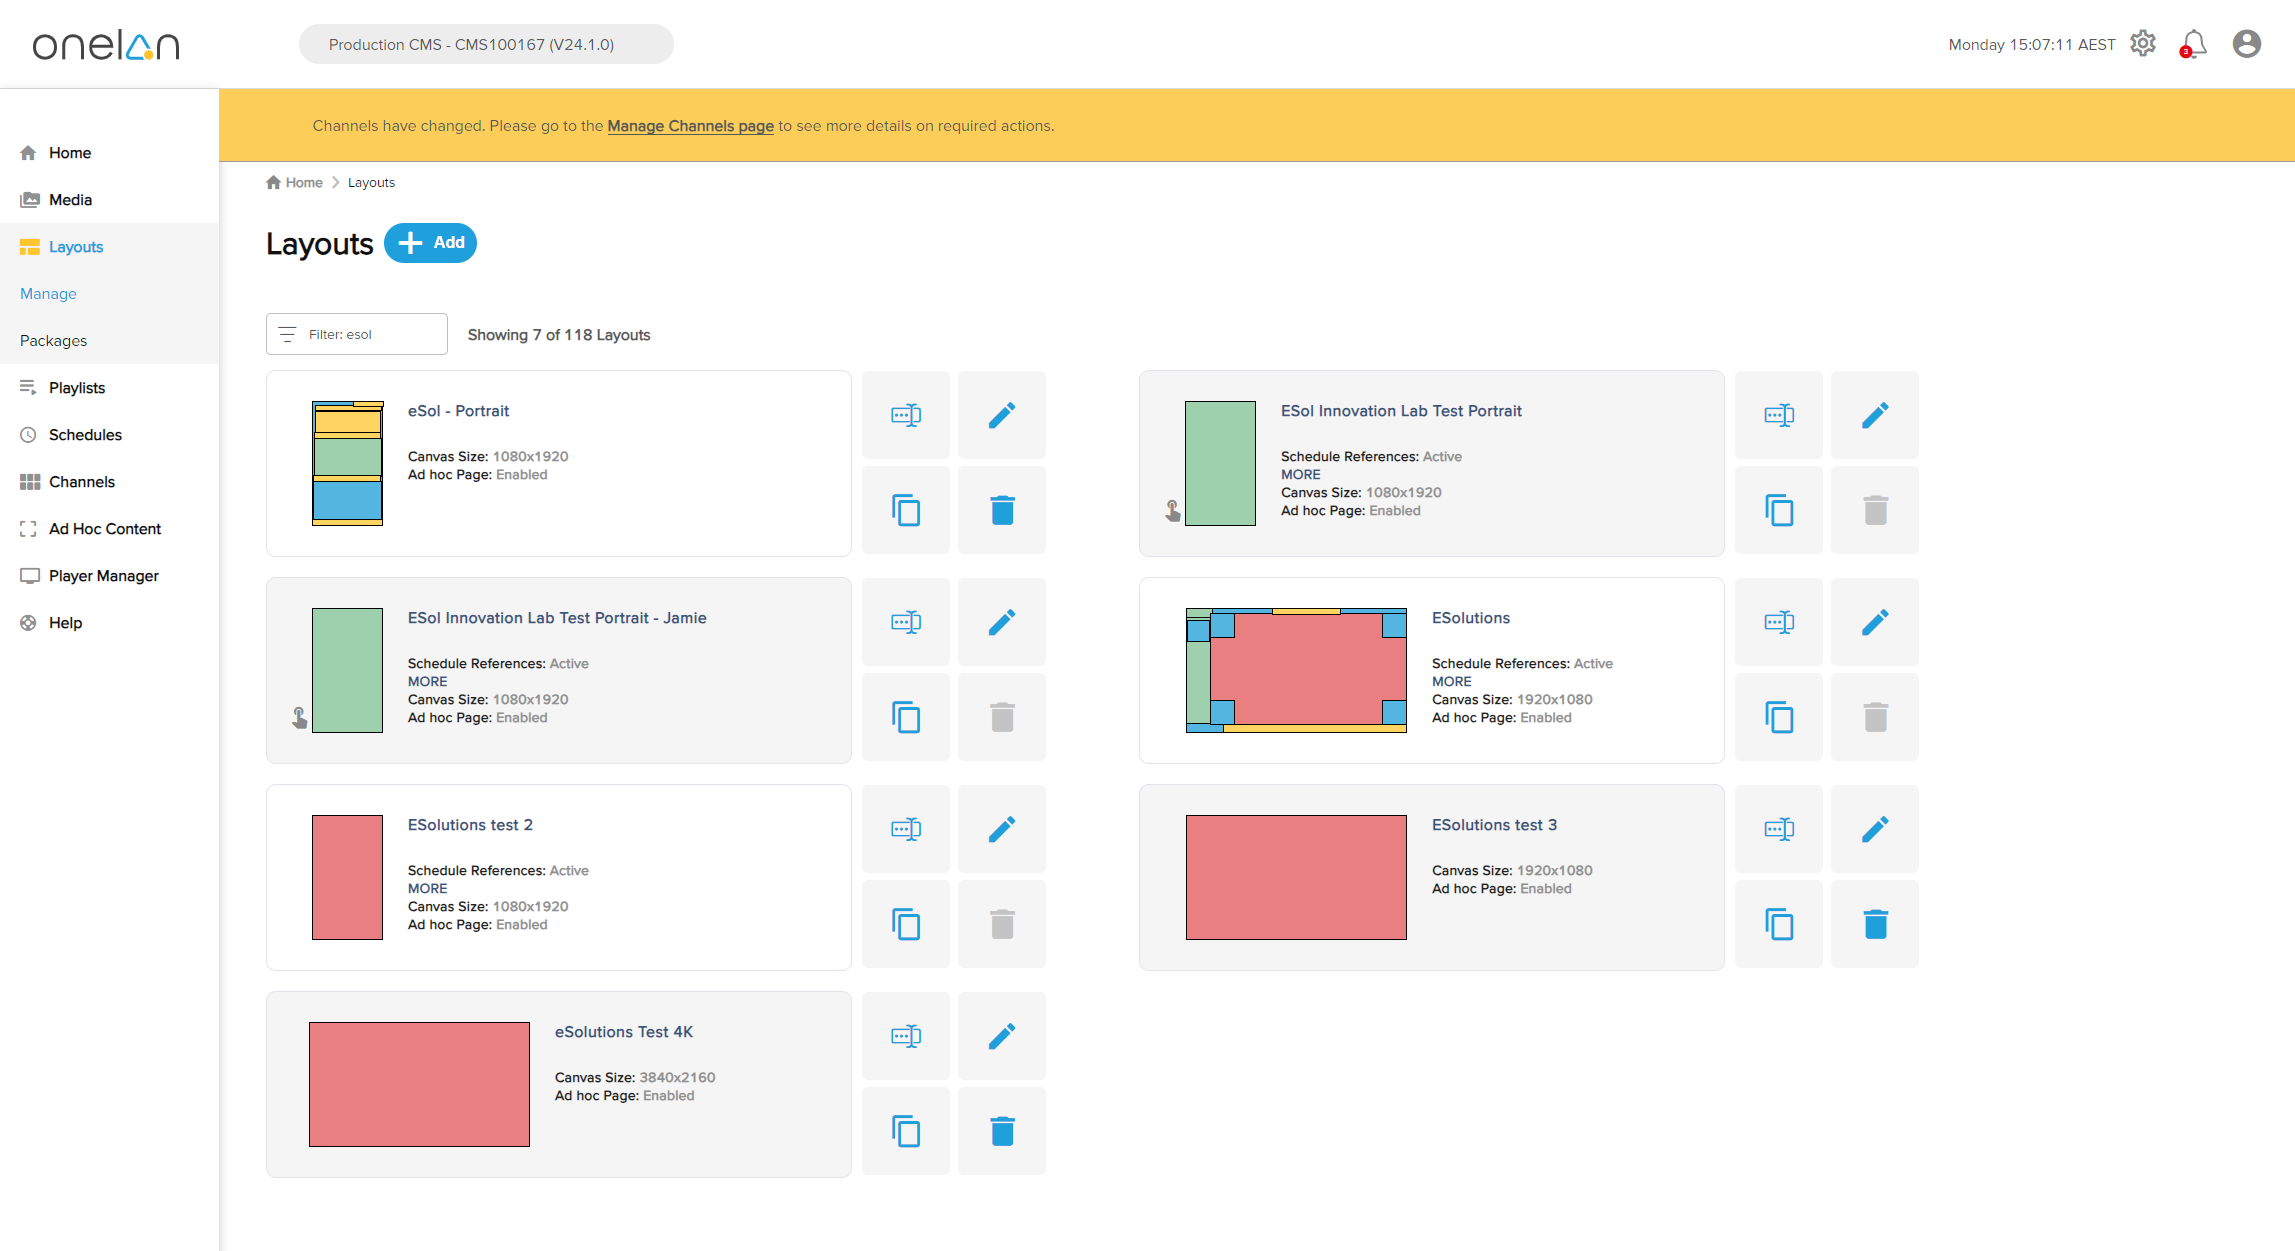The width and height of the screenshot is (2295, 1251).
Task: Duplicate the ESolutions test 2 layout
Action: click(905, 924)
